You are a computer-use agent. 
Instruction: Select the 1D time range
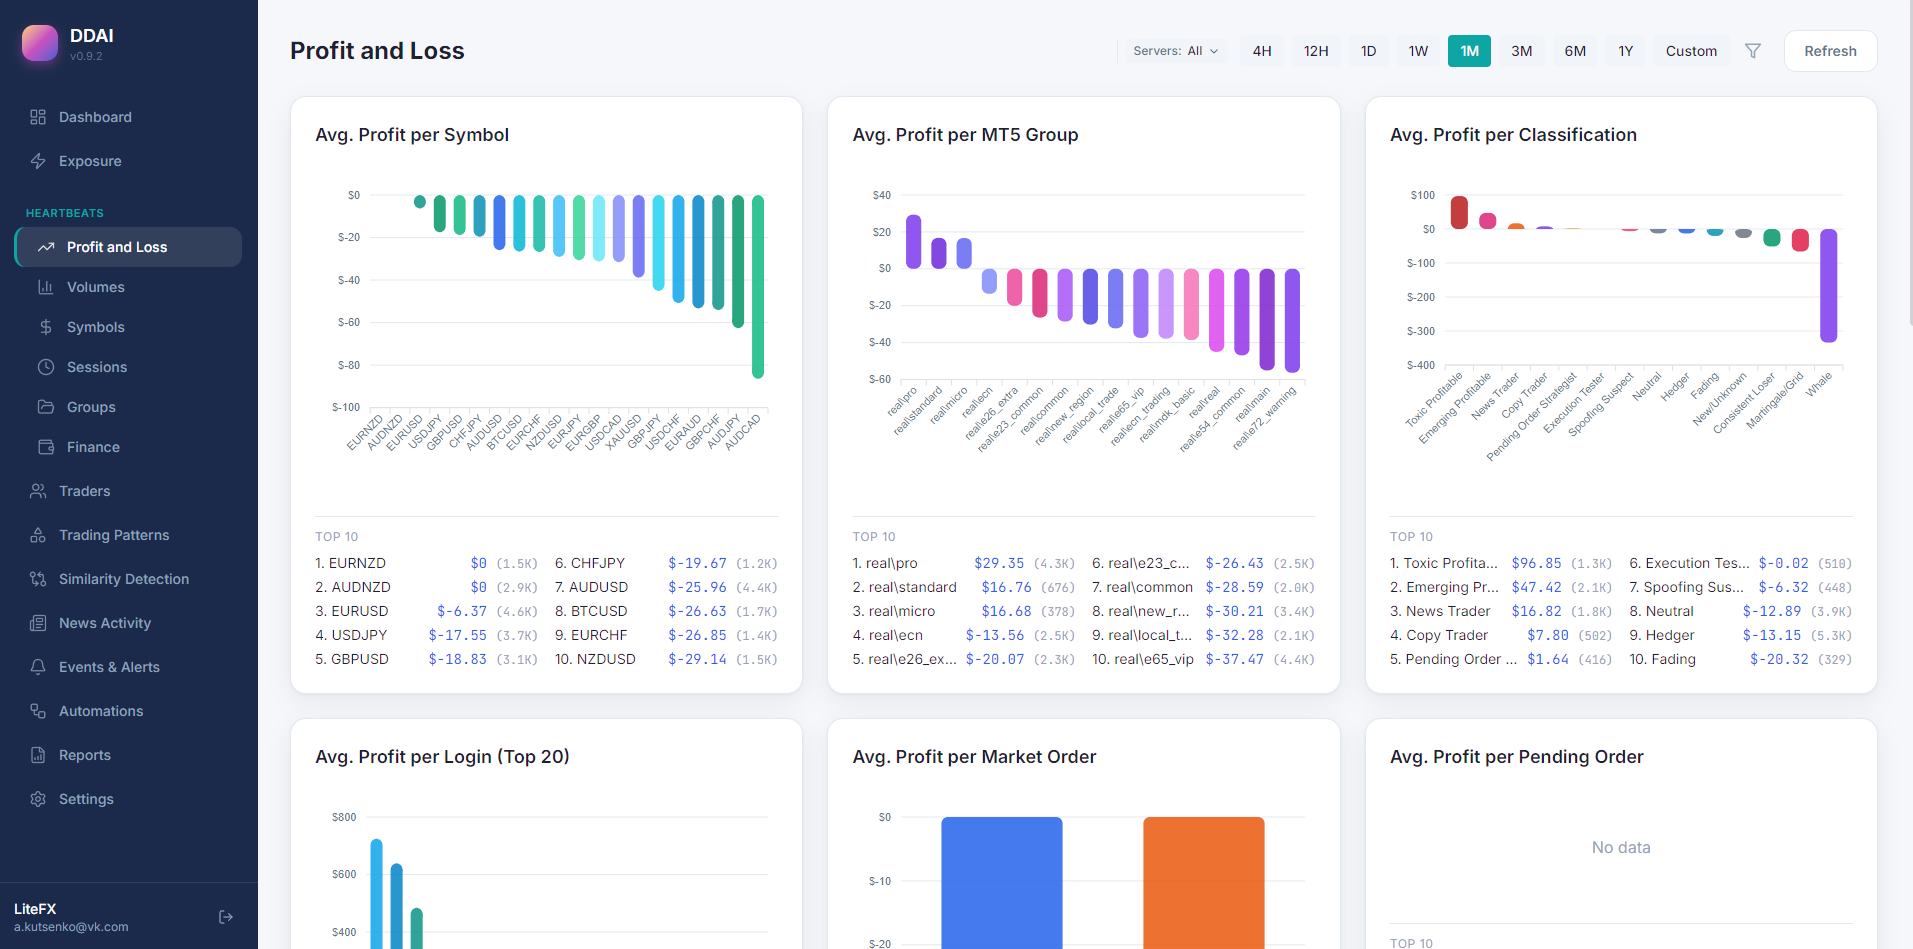1368,51
